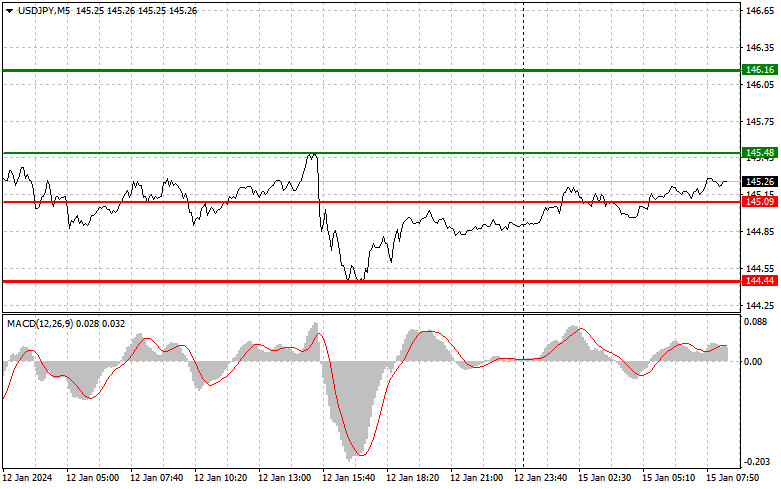Click the 12 Jan 23:40 time label
This screenshot has width=781, height=489.
click(x=540, y=478)
